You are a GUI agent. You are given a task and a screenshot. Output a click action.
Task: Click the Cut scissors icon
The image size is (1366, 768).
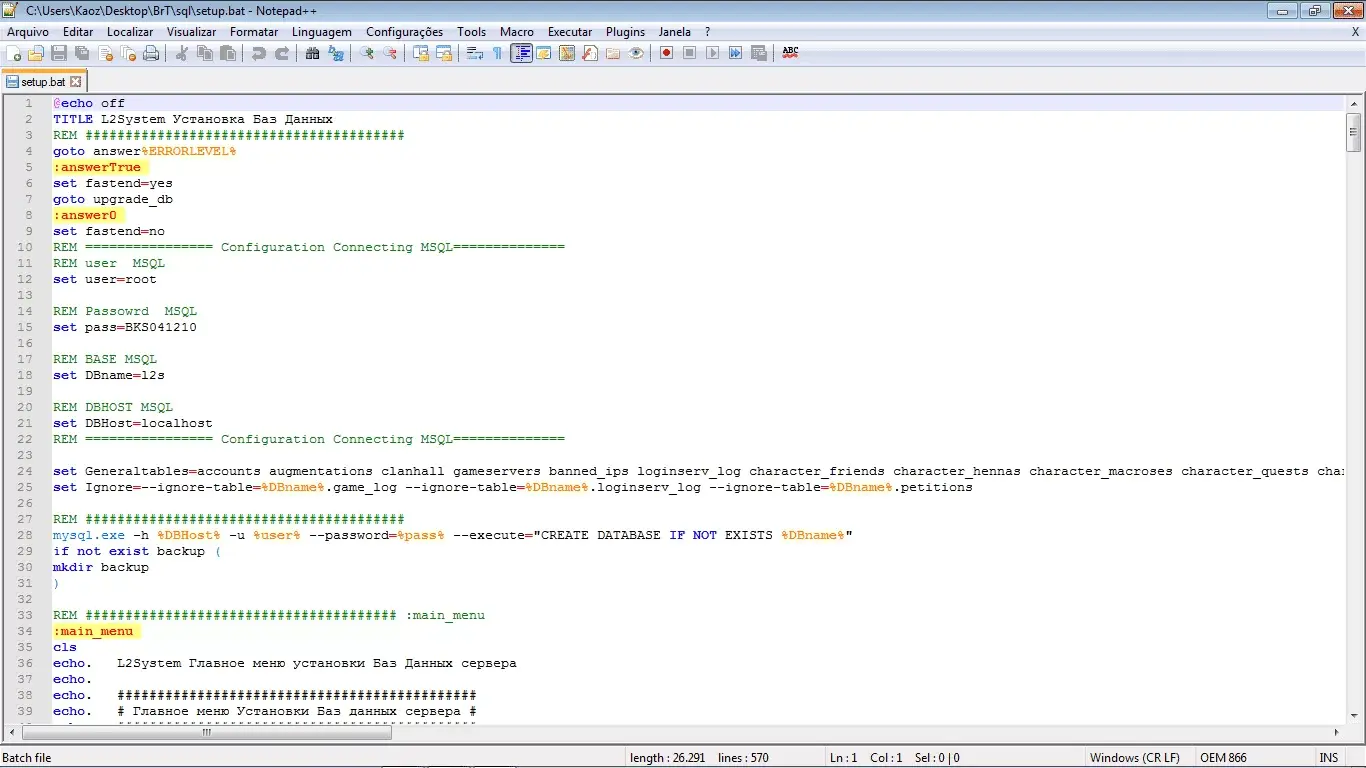click(182, 53)
